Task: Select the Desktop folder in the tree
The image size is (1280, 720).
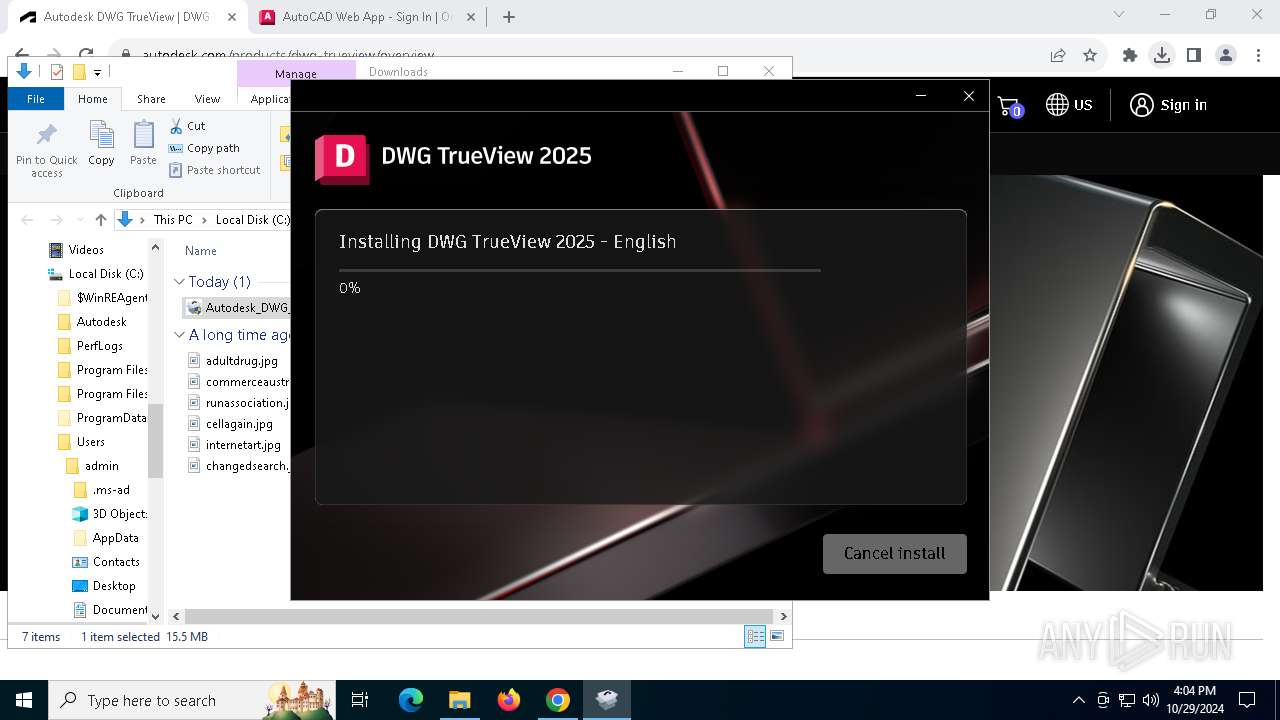Action: click(x=114, y=586)
